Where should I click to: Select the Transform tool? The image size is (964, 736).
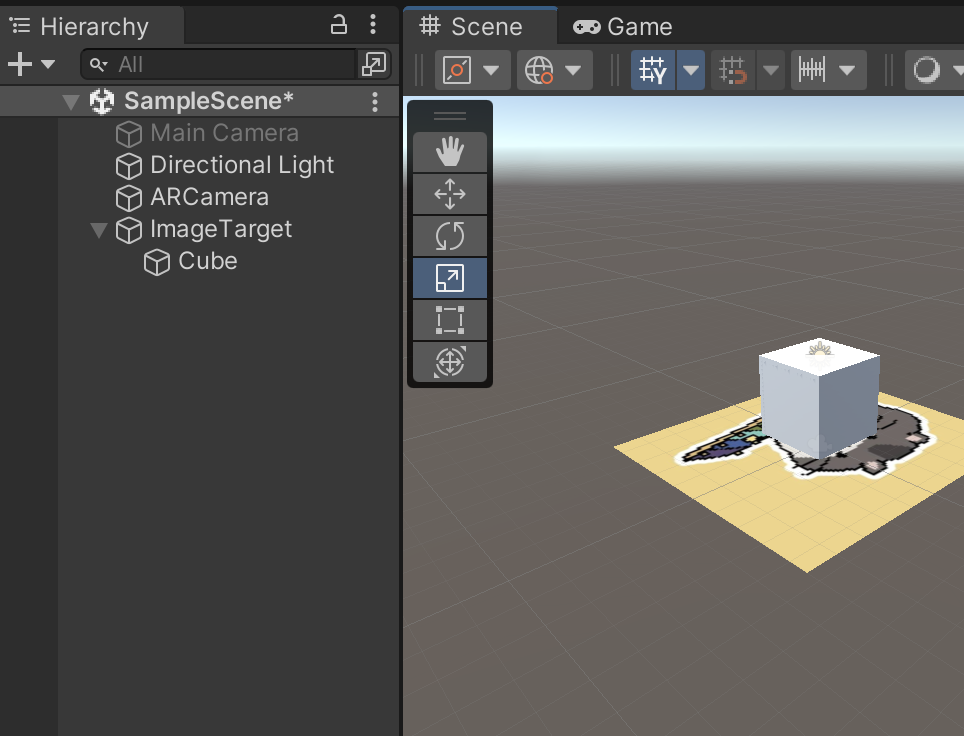[x=449, y=362]
